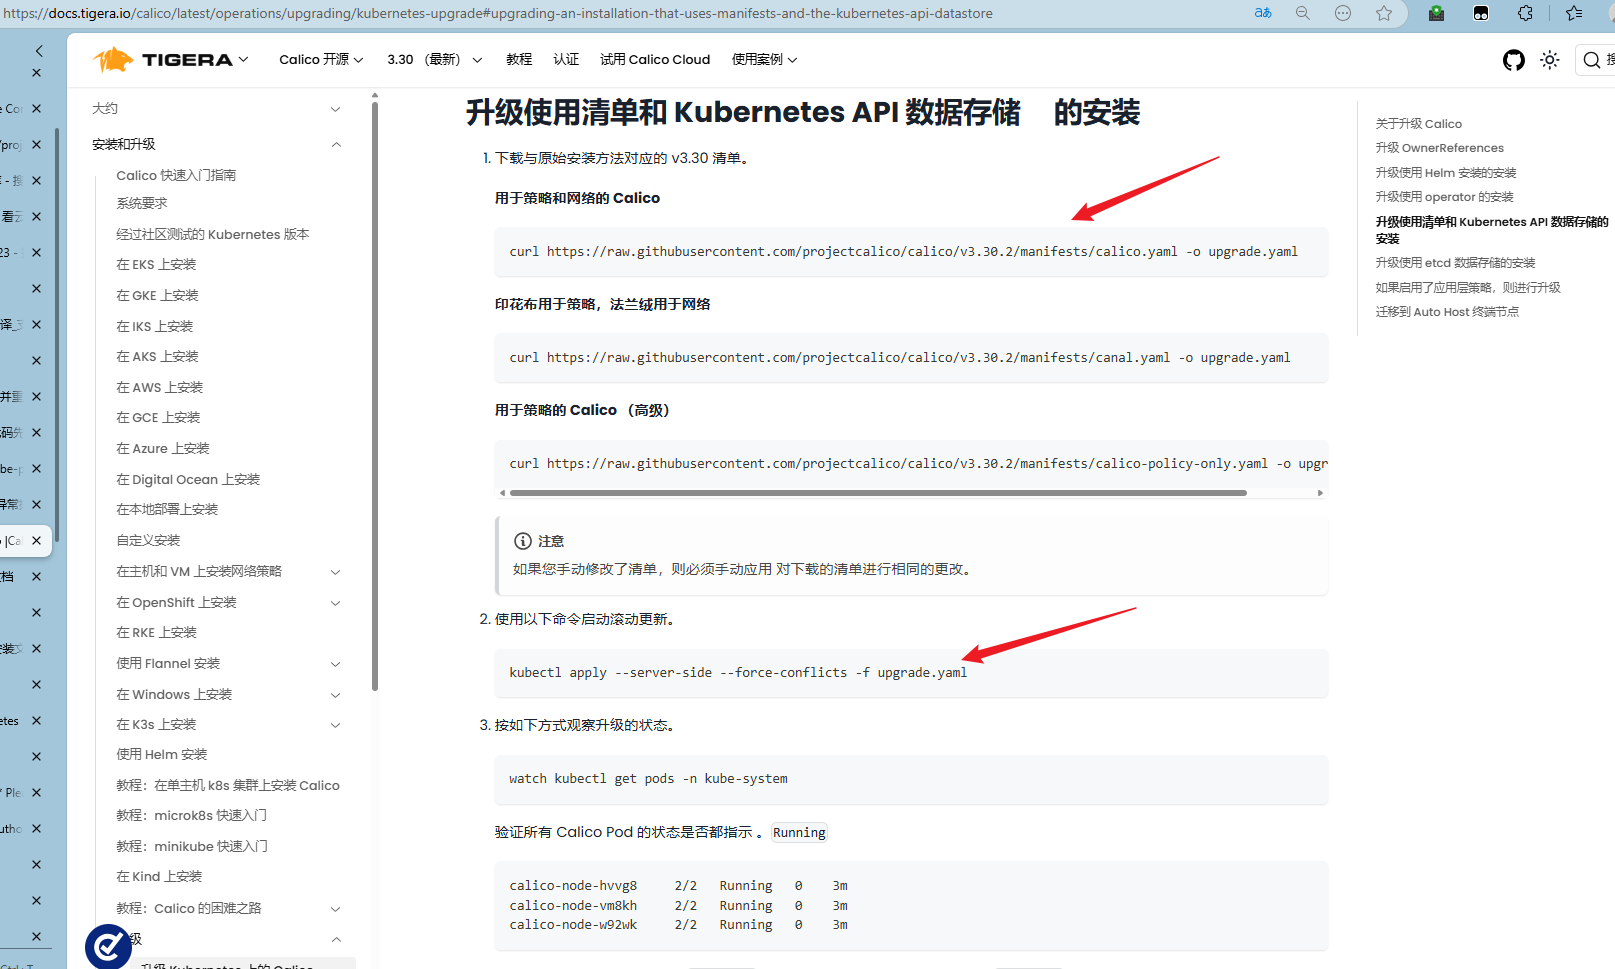Open 在 GKE 上安装 page
Viewport: 1615px width, 969px height.
tap(157, 296)
